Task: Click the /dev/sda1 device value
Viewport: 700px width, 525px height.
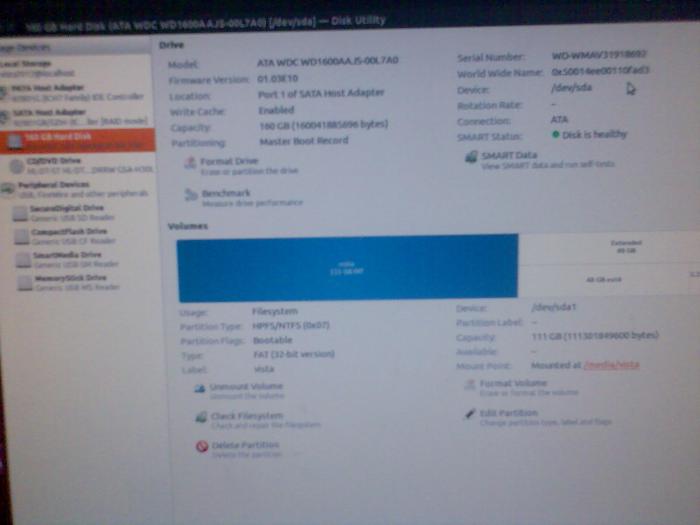Action: point(554,307)
